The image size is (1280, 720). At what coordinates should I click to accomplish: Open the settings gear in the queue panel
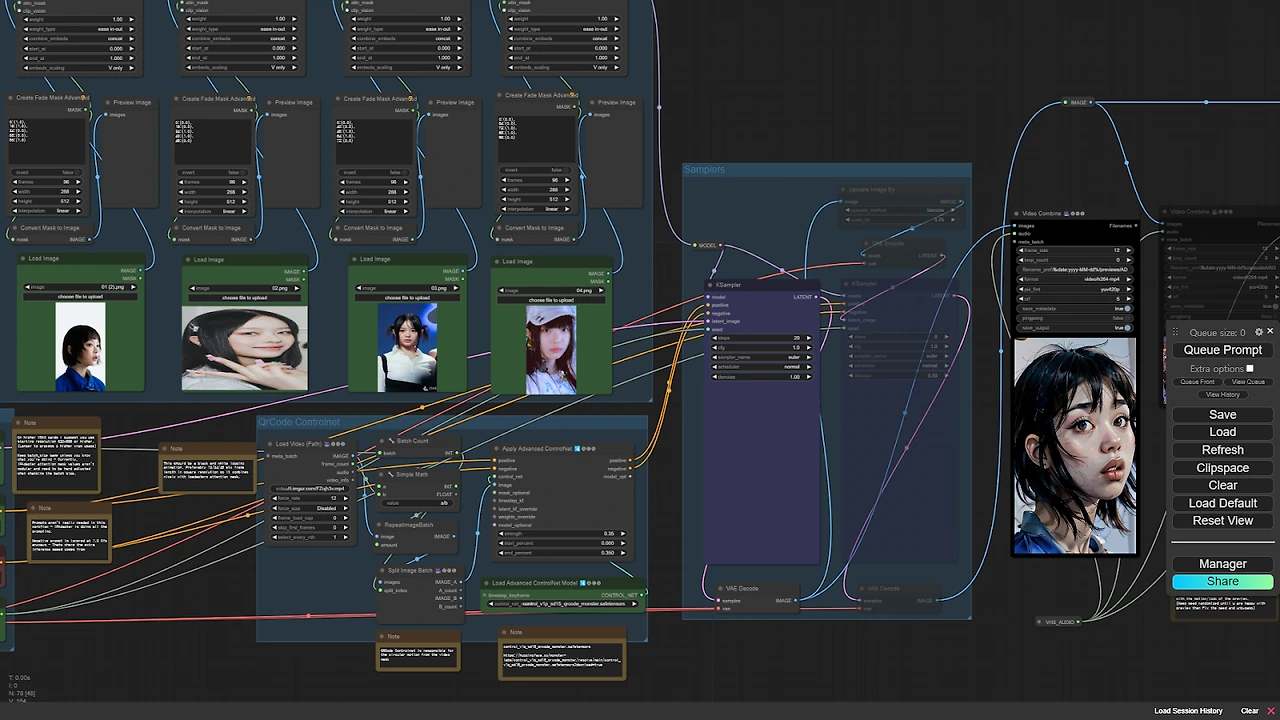[x=1259, y=332]
